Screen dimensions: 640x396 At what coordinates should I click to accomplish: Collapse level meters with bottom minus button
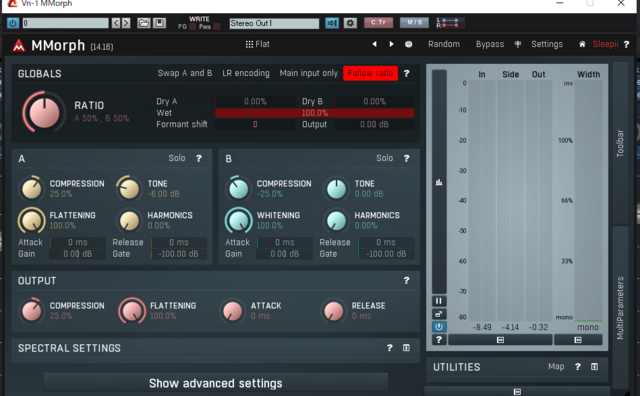click(500, 340)
